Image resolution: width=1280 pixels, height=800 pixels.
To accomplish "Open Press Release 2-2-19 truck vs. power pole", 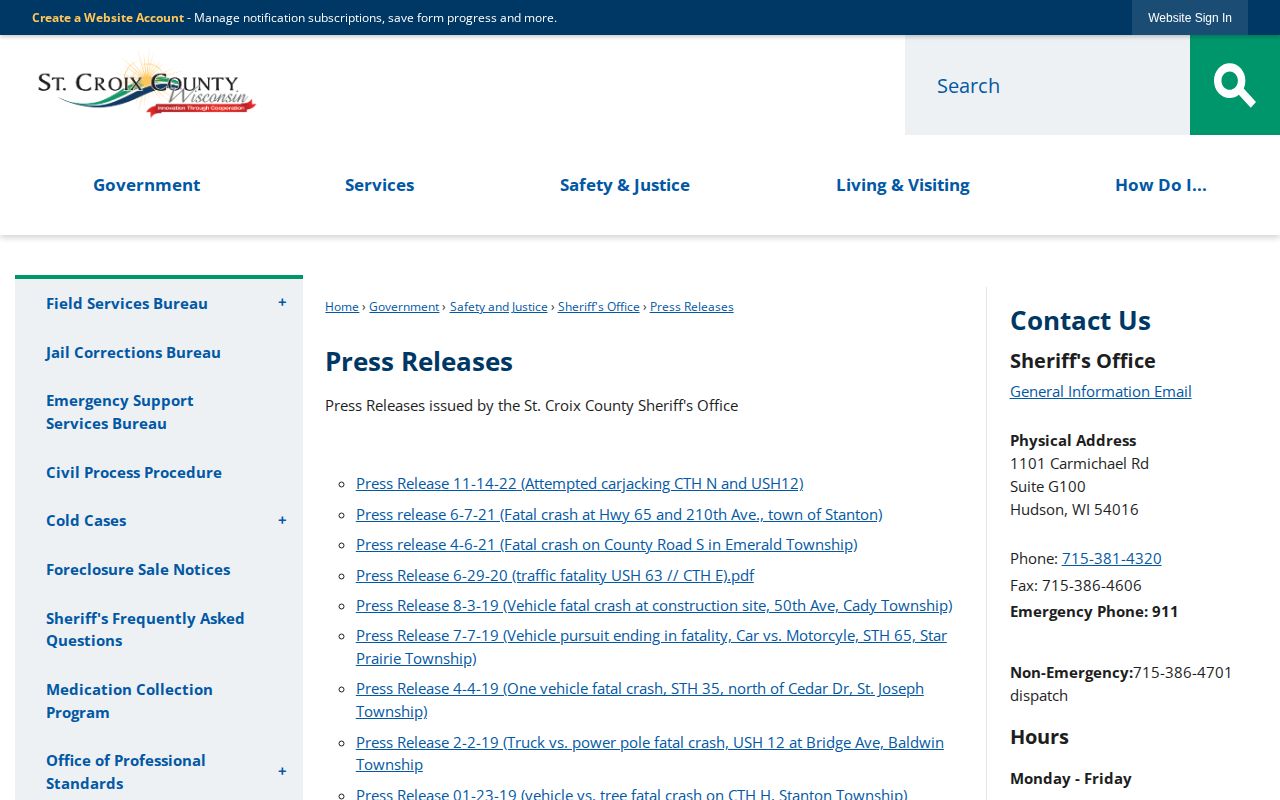I will 650,753.
